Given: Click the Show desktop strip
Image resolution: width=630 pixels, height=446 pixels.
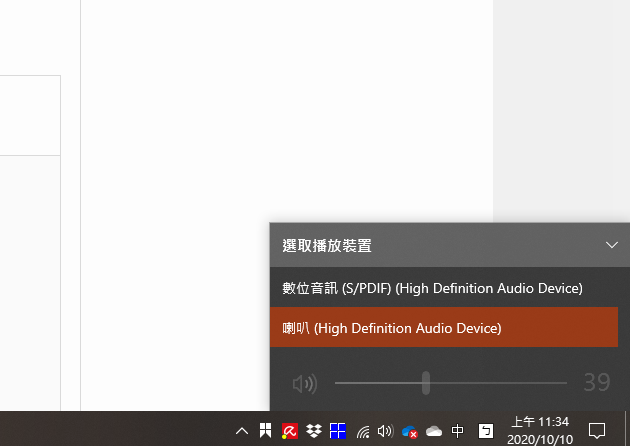Looking at the screenshot, I should (627, 429).
